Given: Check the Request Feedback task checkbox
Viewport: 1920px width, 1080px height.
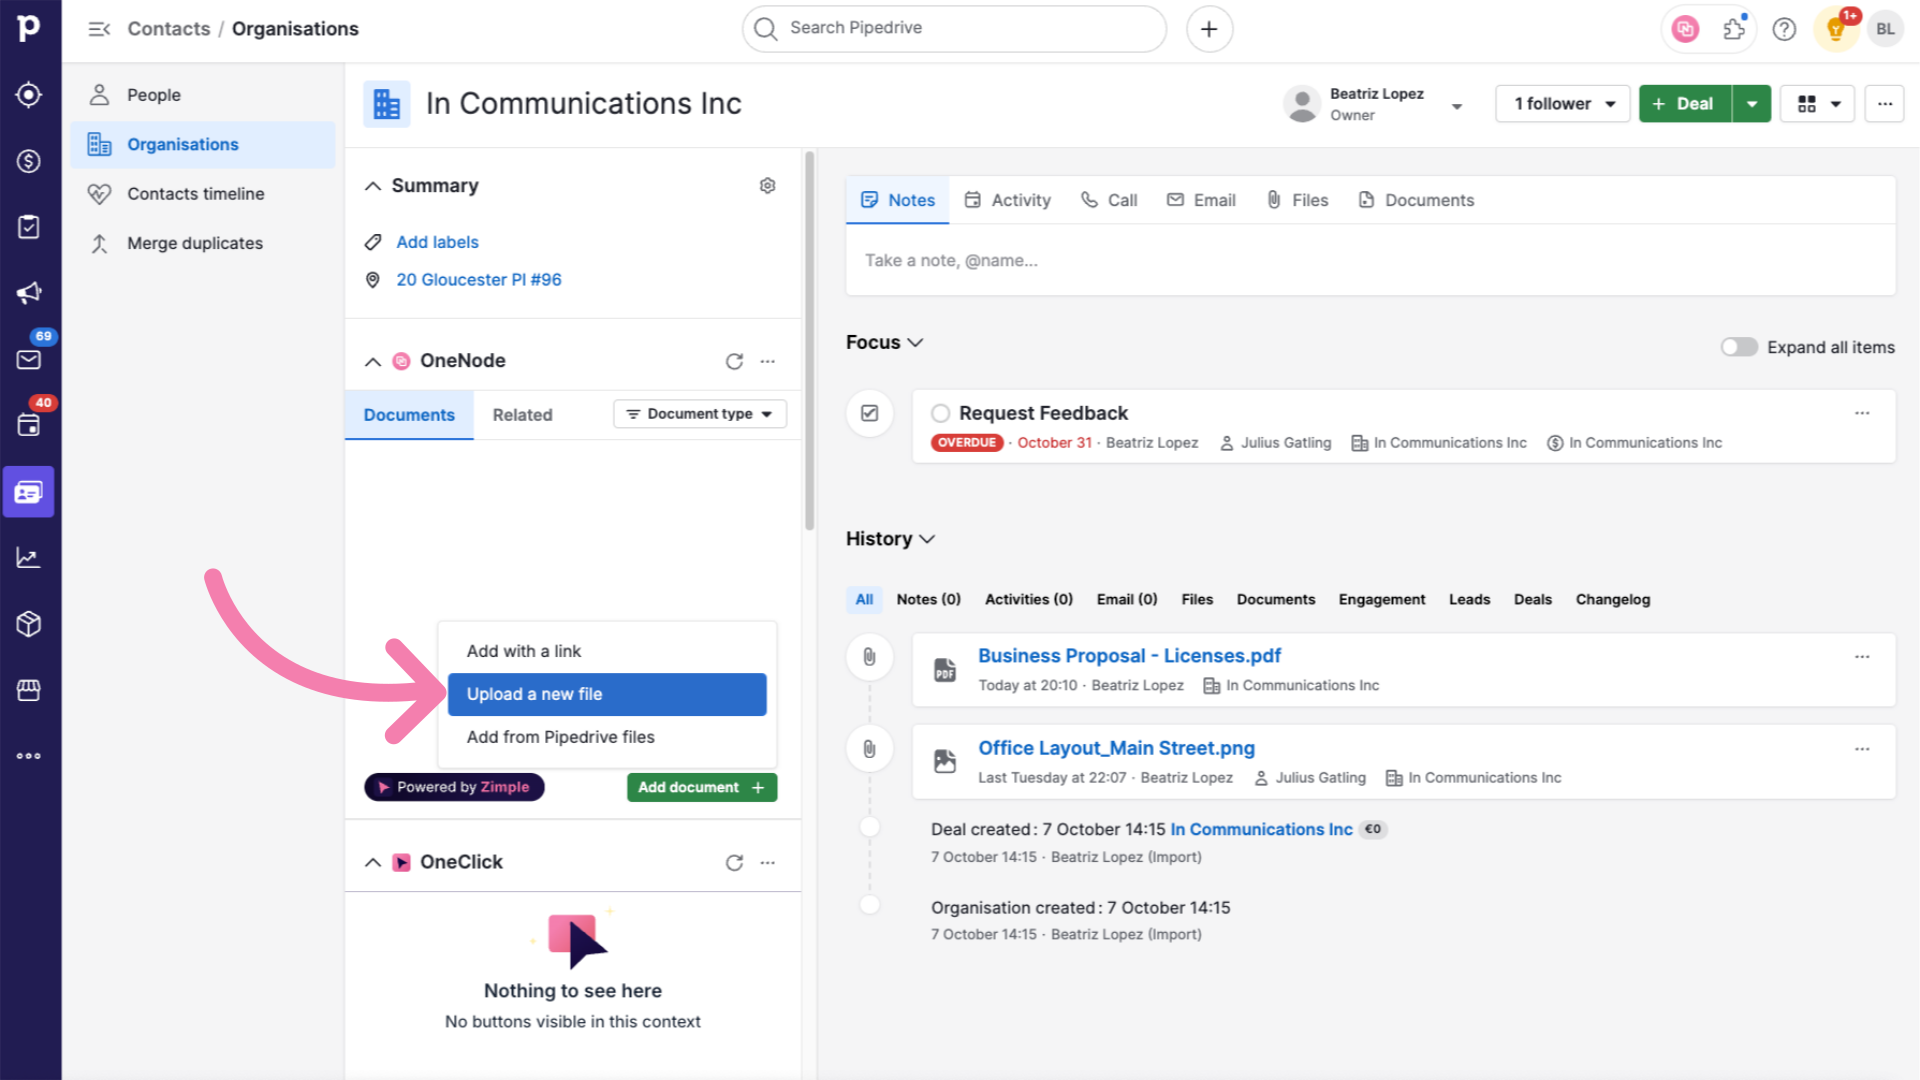Looking at the screenshot, I should [942, 413].
